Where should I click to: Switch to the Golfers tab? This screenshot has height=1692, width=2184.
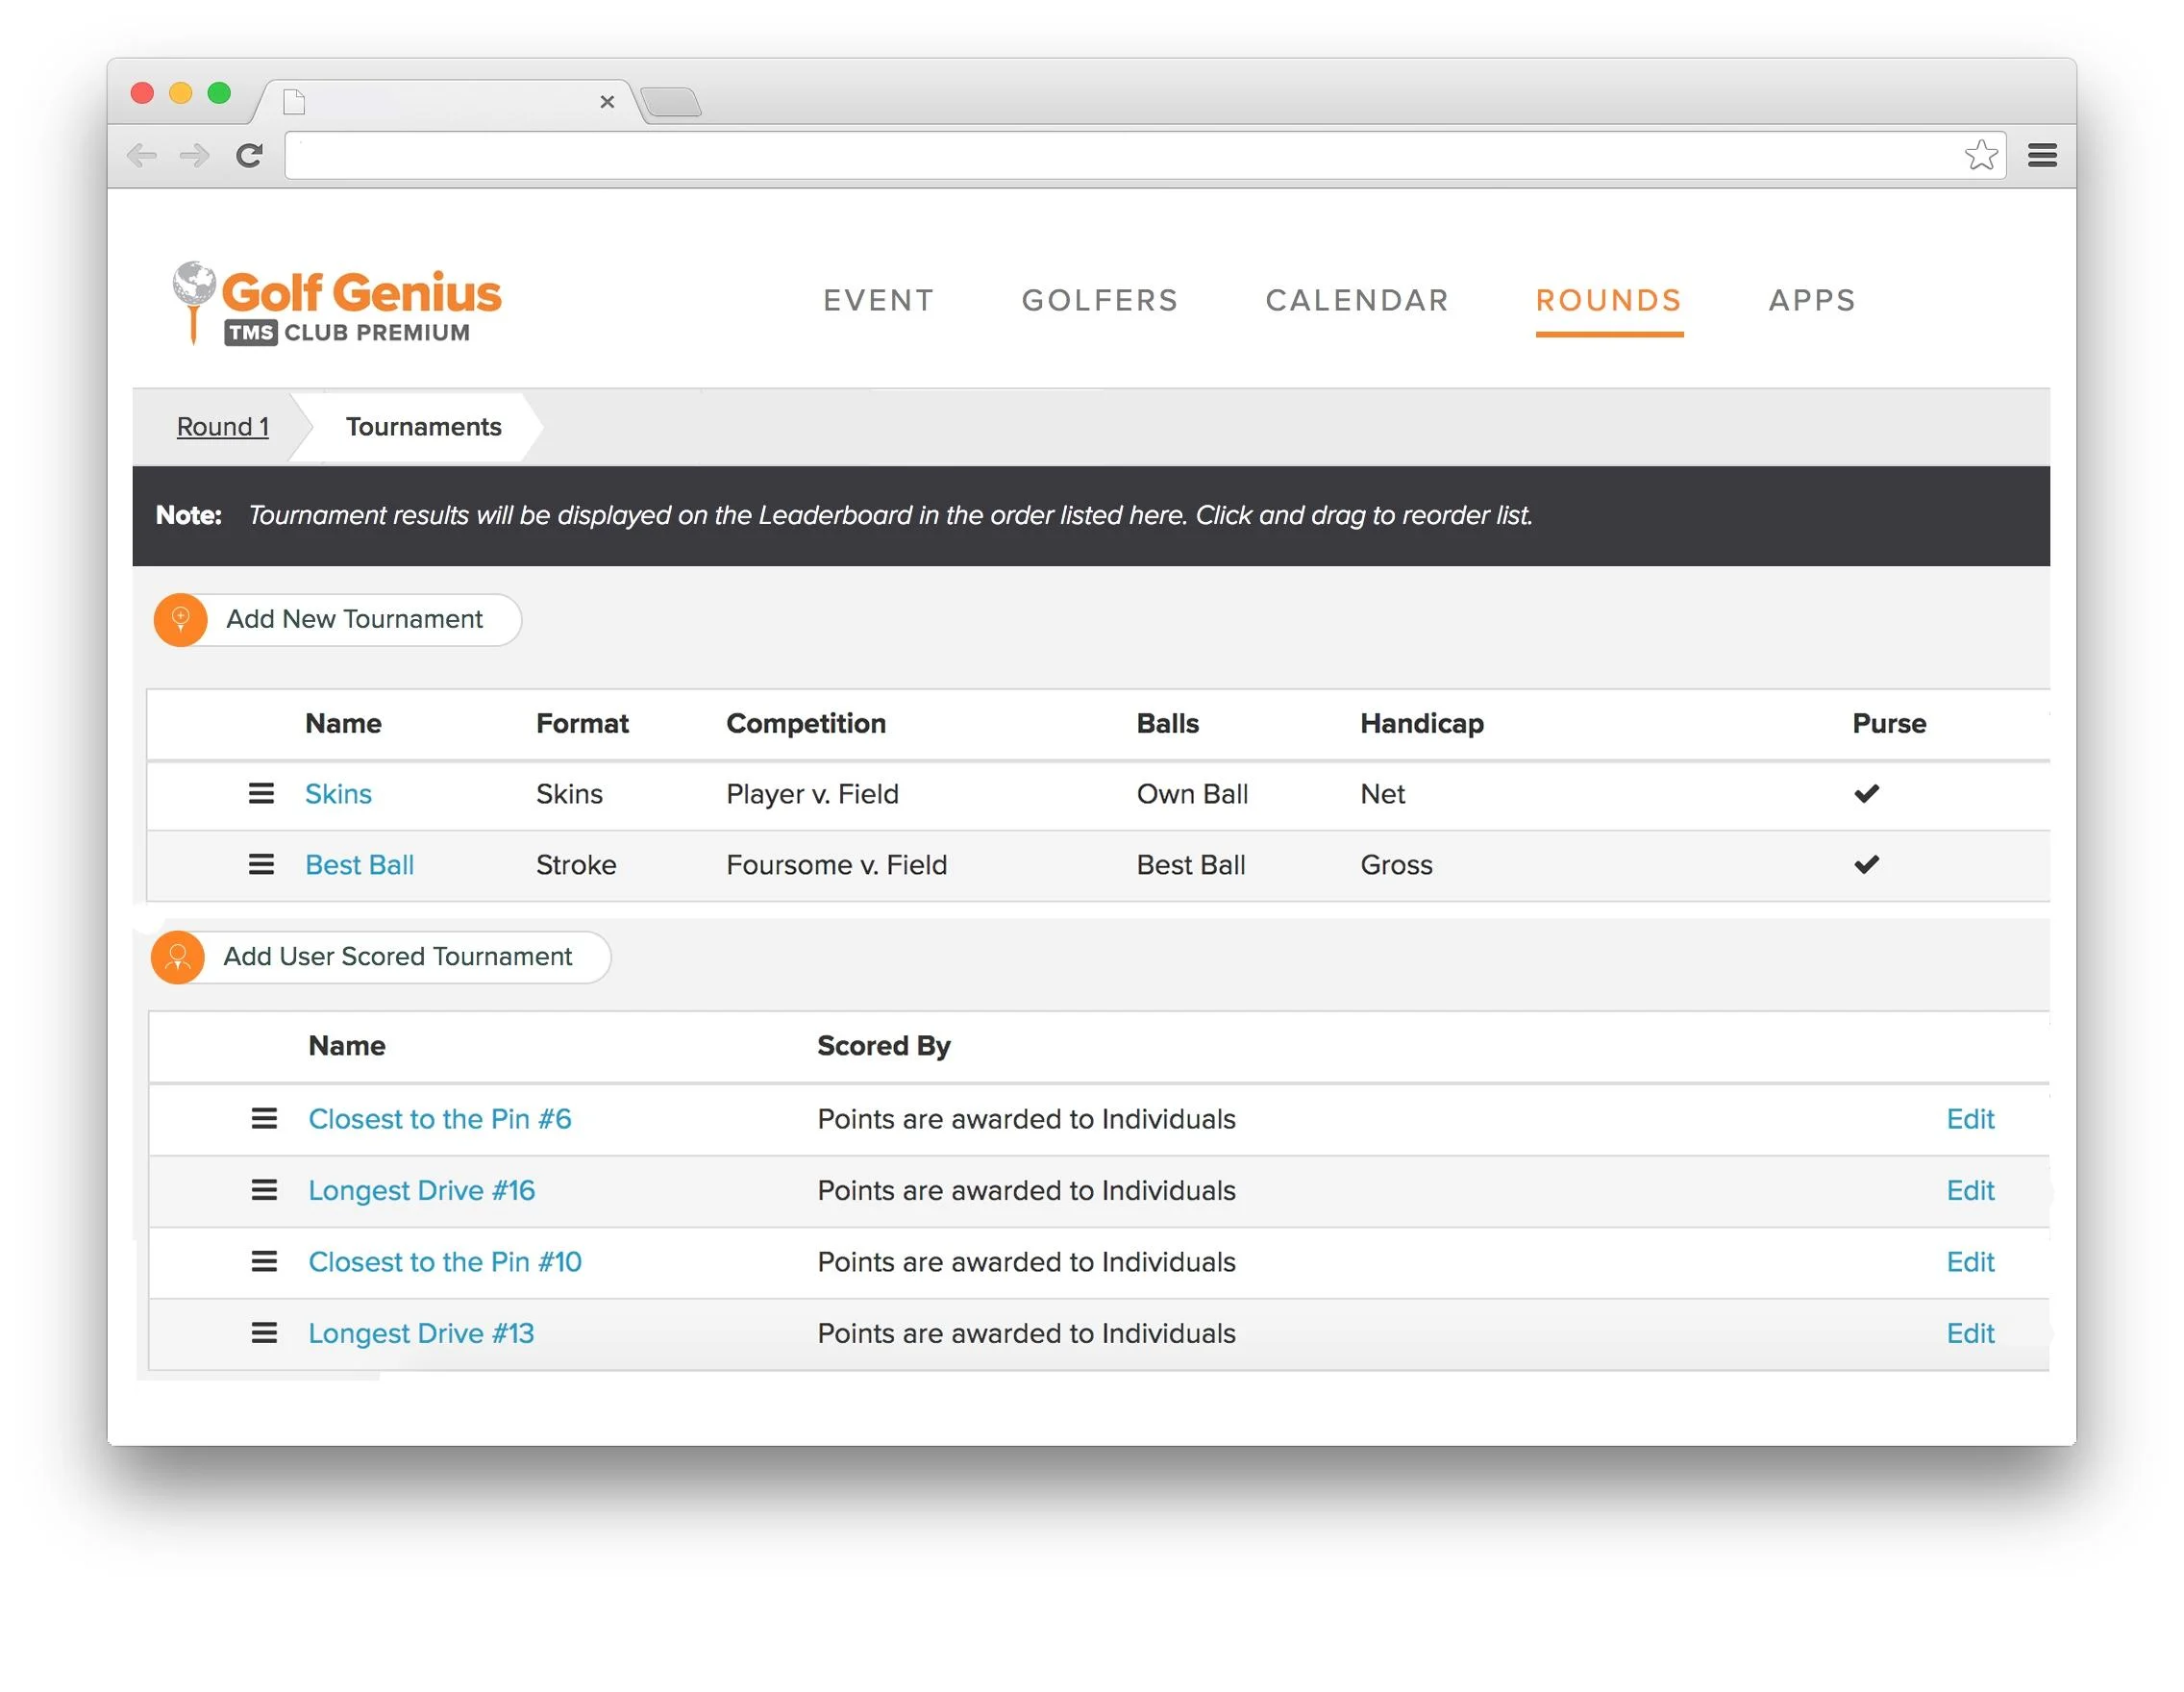point(1099,300)
